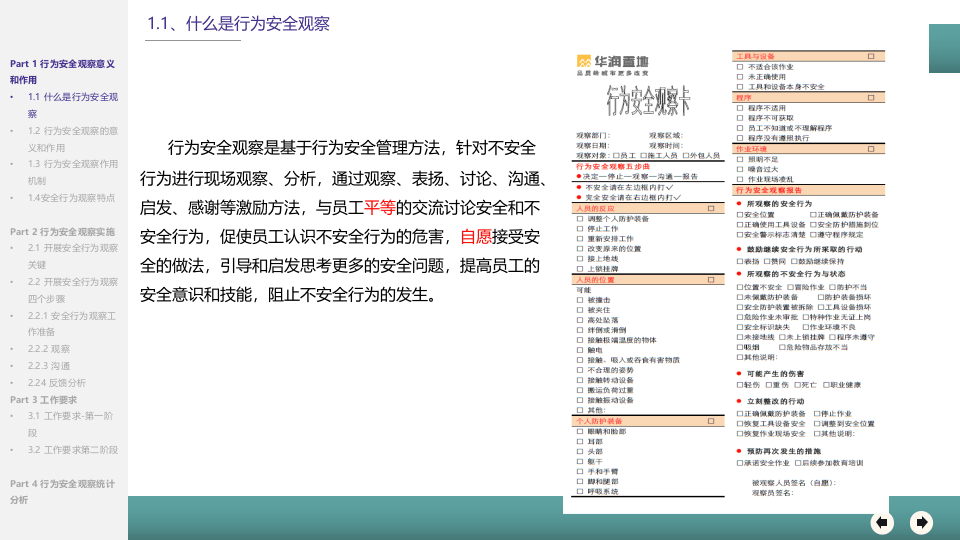
Task: Check the 重新安排工作 box
Action: pyautogui.click(x=580, y=239)
